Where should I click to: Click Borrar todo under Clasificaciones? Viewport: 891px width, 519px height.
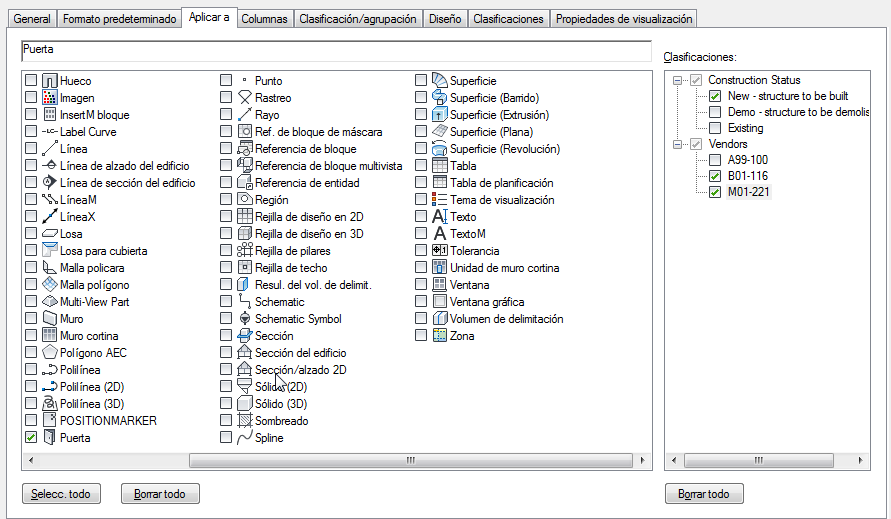[x=704, y=494]
